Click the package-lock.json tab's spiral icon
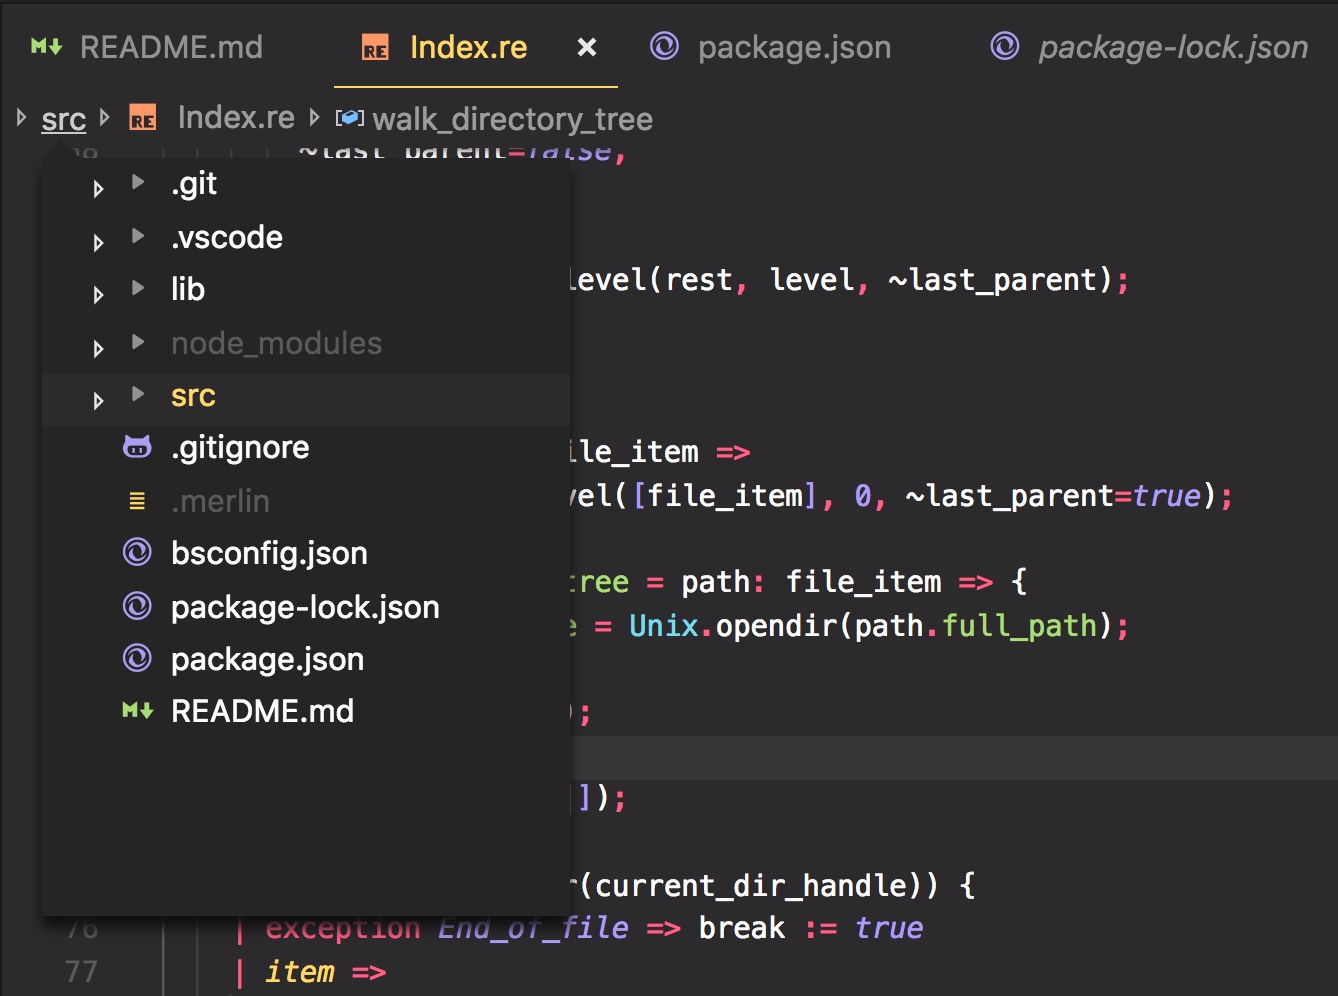Viewport: 1338px width, 996px height. point(1004,46)
